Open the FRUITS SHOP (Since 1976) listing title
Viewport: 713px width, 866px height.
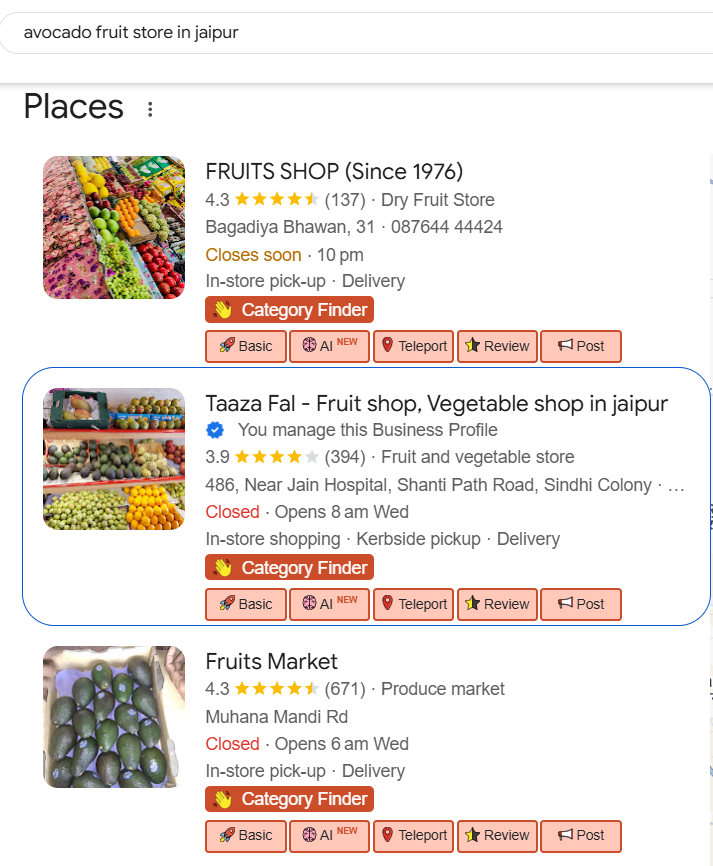[x=334, y=171]
